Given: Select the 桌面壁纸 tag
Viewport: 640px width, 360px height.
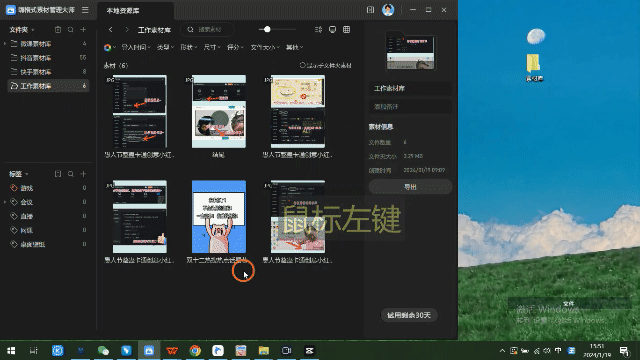Looking at the screenshot, I should click(x=48, y=244).
